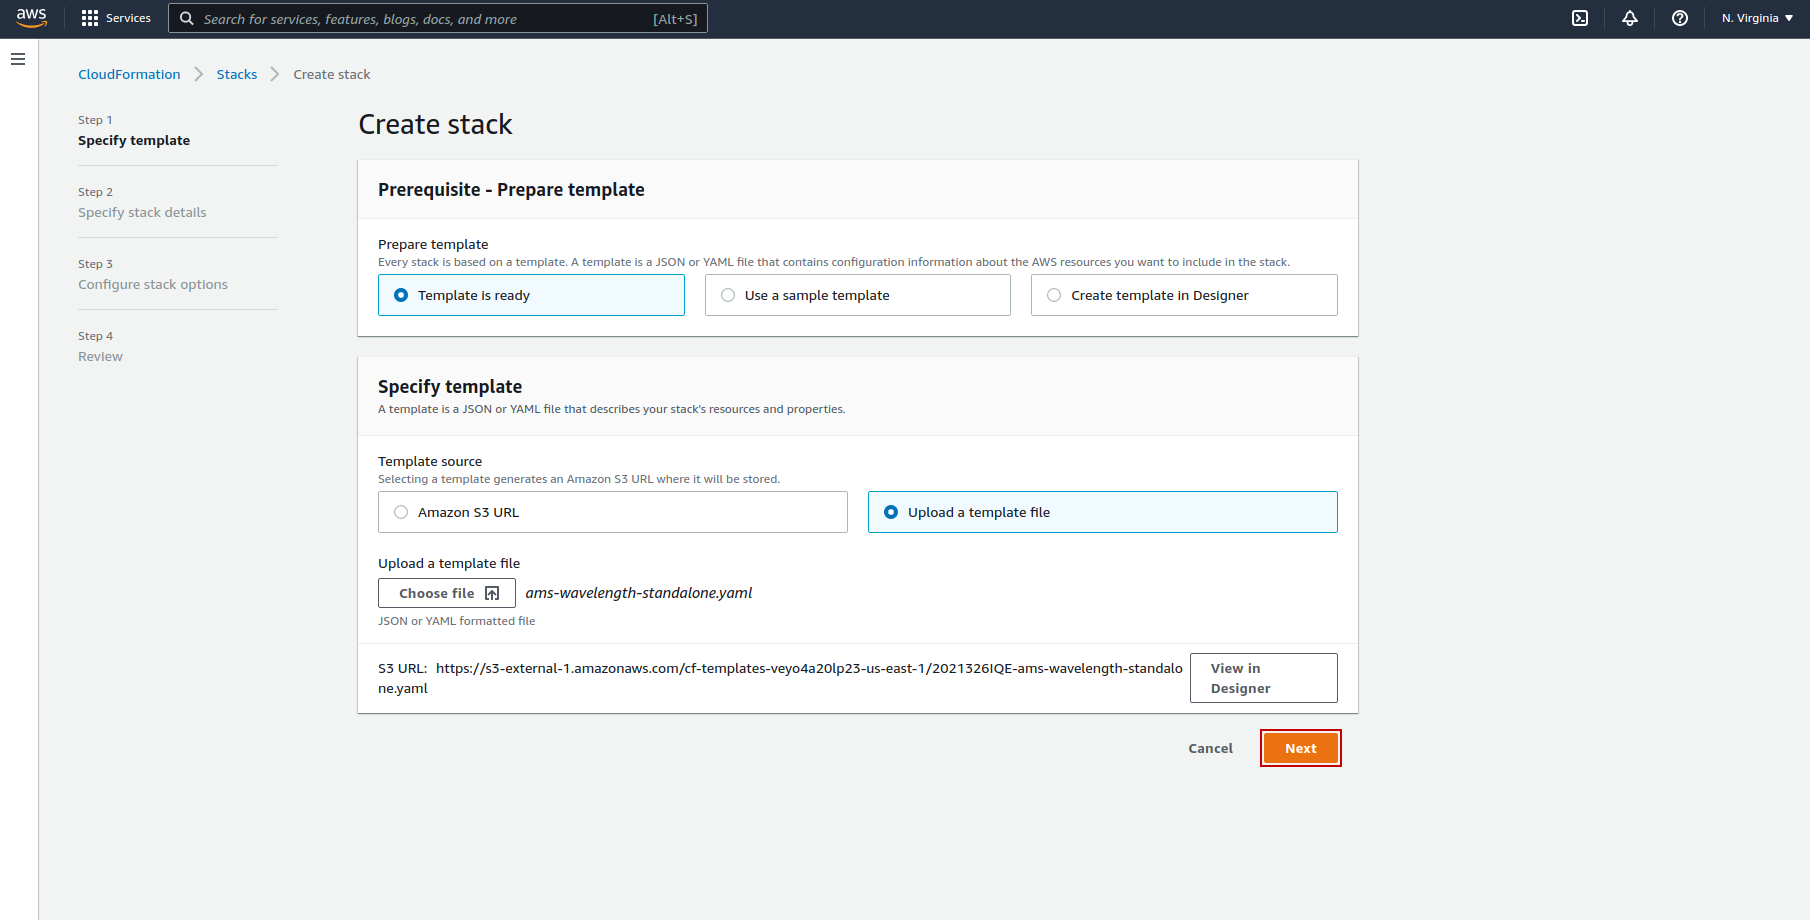This screenshot has height=920, width=1810.
Task: Click the upload icon in Choose file
Action: click(x=492, y=593)
